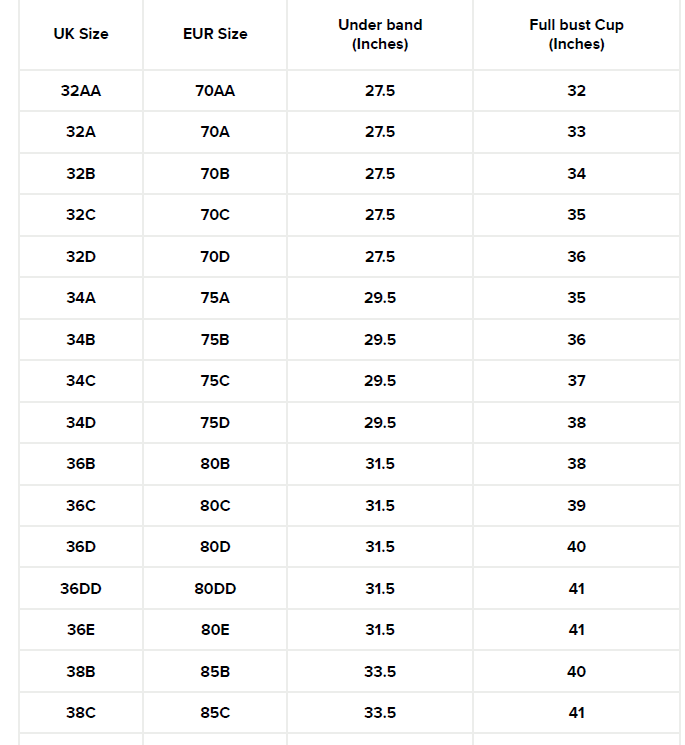Select the 80E EUR size cell
The image size is (685, 745).
(x=215, y=630)
